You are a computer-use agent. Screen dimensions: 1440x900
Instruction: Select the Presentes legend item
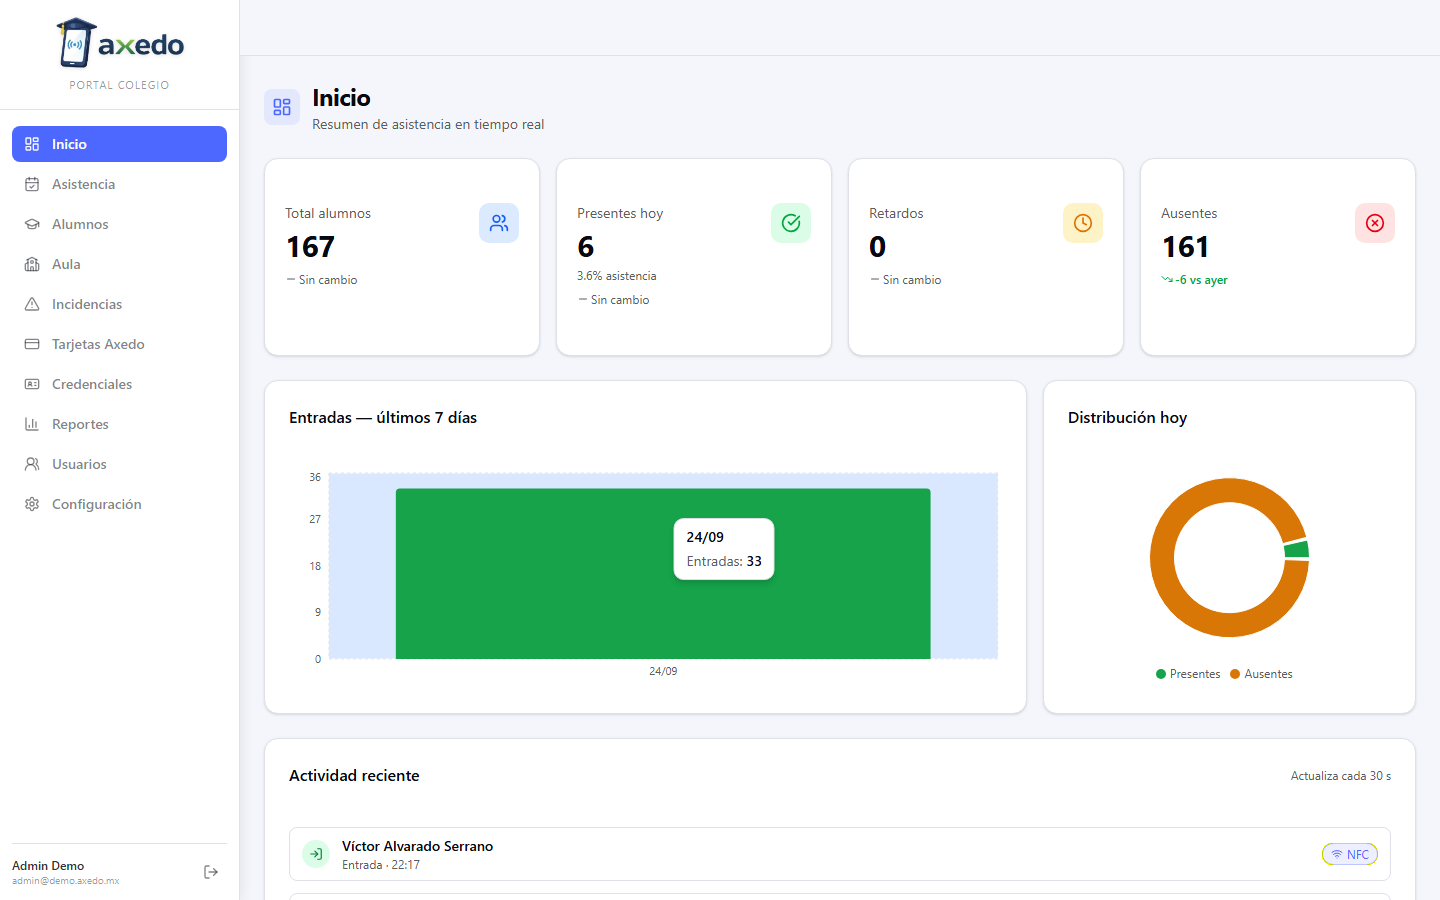click(x=1188, y=674)
